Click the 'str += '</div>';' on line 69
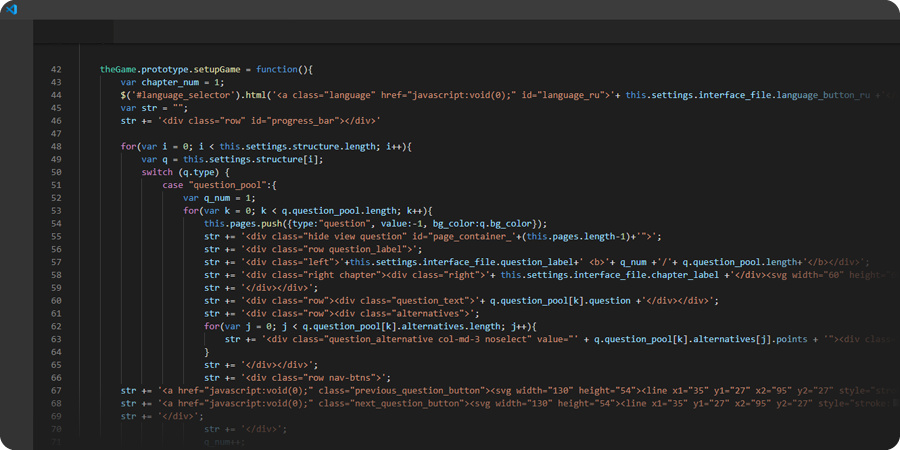900x450 pixels. click(x=162, y=416)
